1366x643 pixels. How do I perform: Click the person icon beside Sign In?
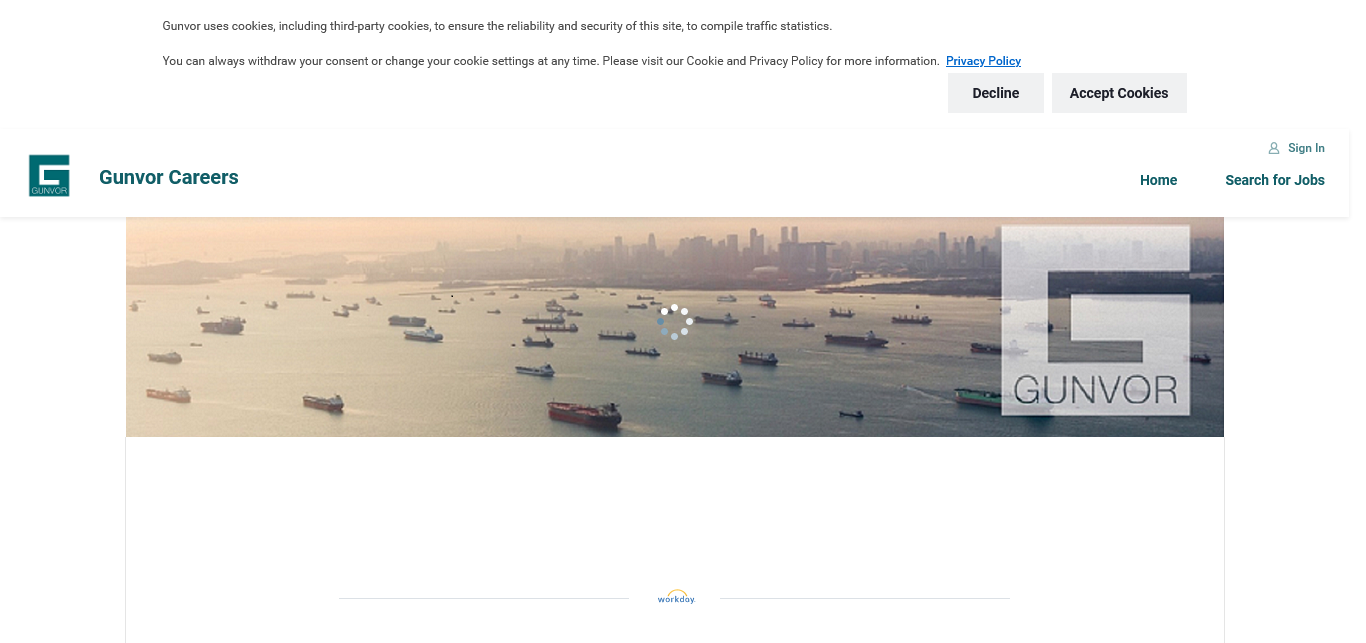[1274, 148]
